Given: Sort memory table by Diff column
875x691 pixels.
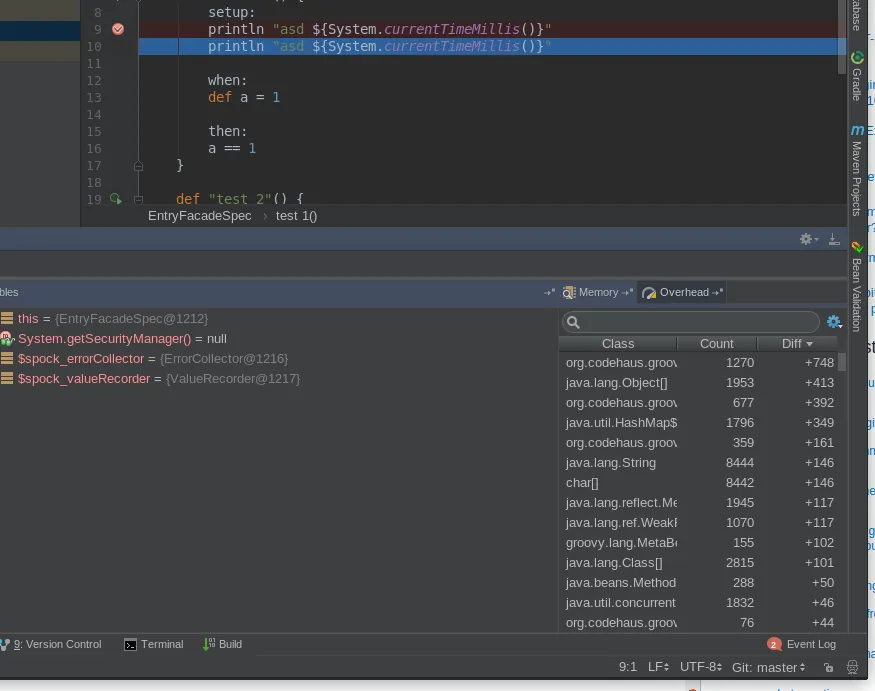Looking at the screenshot, I should pos(797,344).
